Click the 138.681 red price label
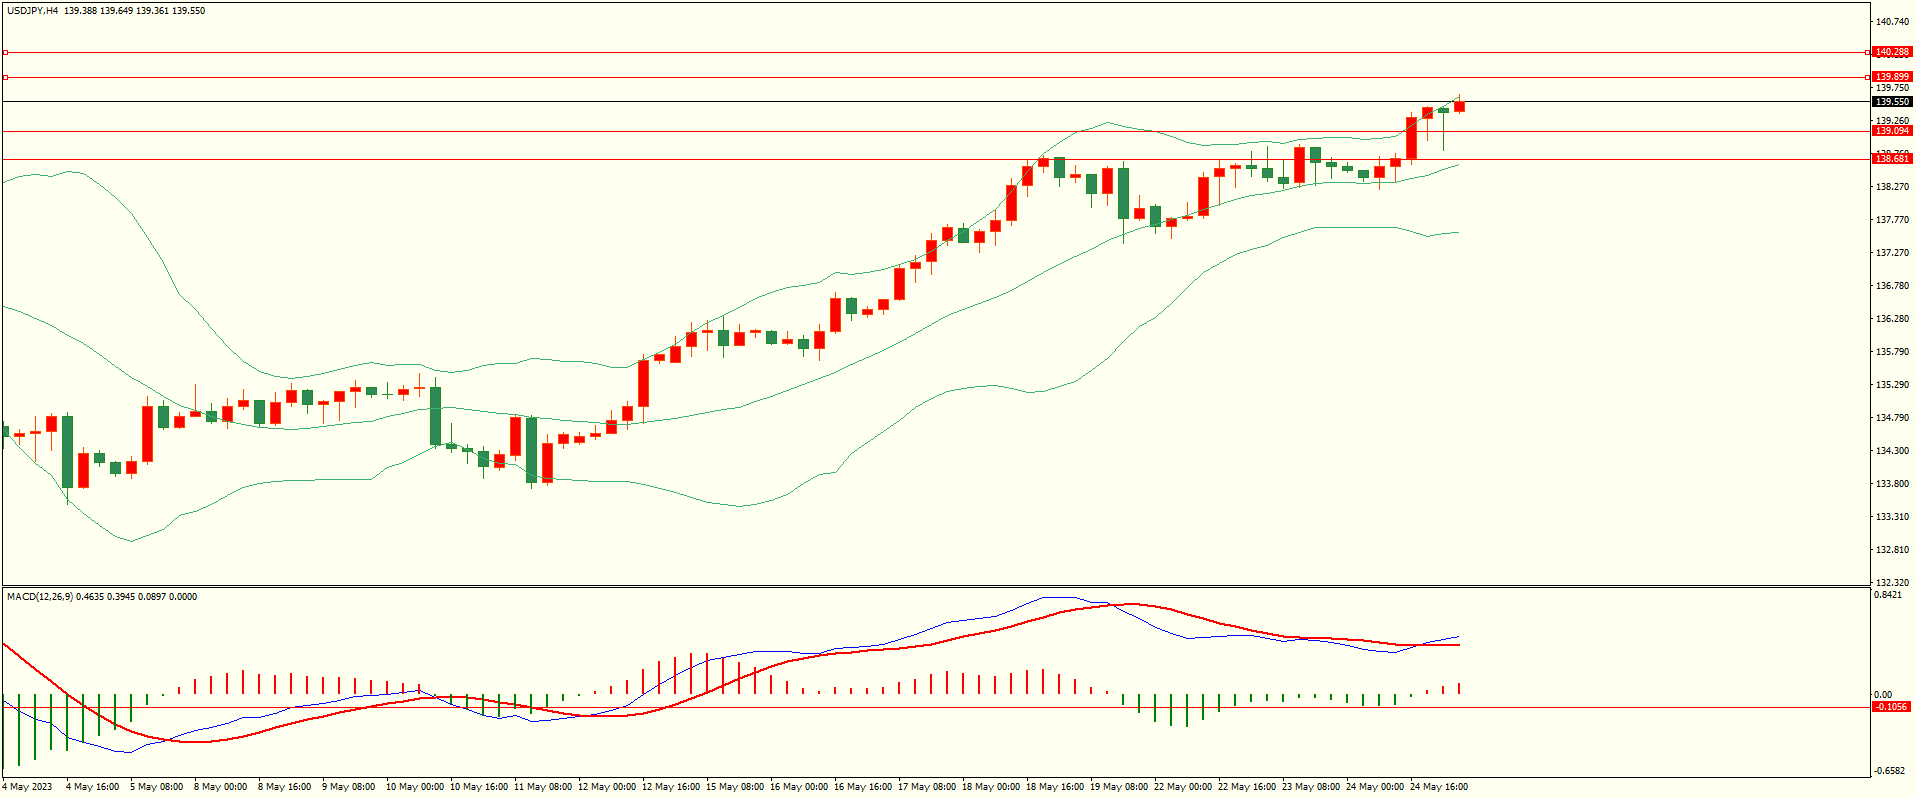Screen dimensions: 1916x798 [x=1891, y=159]
